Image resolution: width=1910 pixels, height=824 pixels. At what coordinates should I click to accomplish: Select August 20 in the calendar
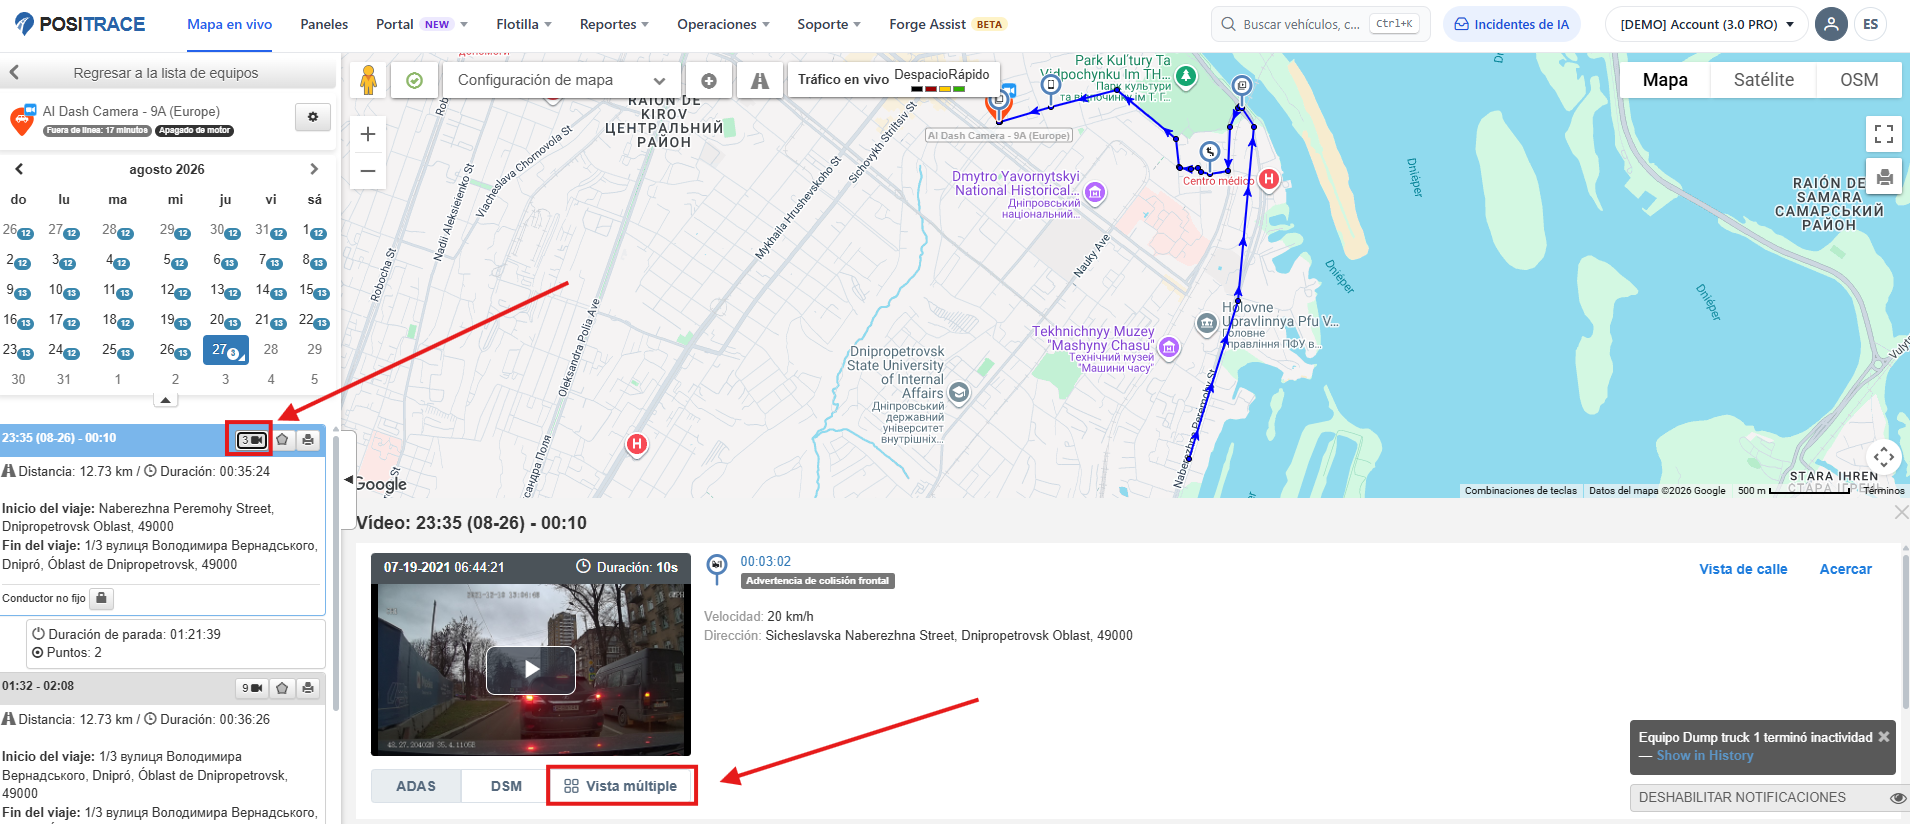click(225, 320)
